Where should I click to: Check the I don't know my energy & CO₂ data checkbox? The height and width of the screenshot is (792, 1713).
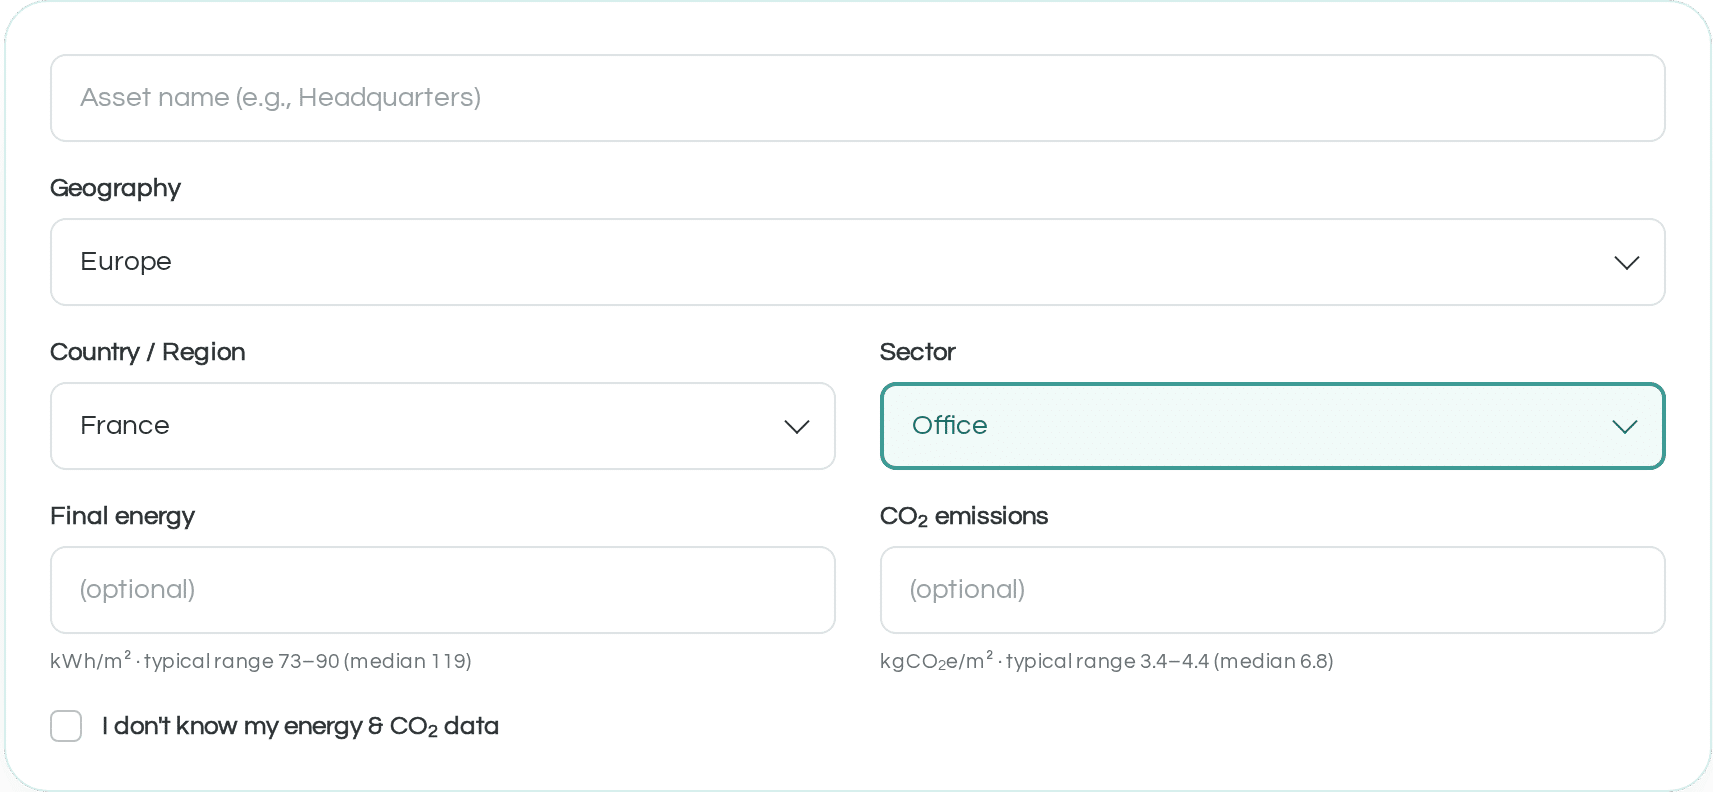click(x=66, y=726)
